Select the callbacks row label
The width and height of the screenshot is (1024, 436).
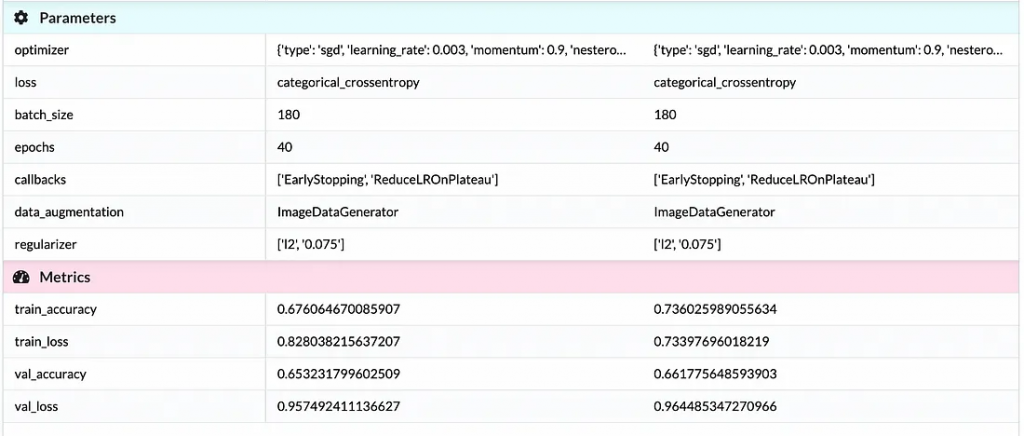point(40,179)
